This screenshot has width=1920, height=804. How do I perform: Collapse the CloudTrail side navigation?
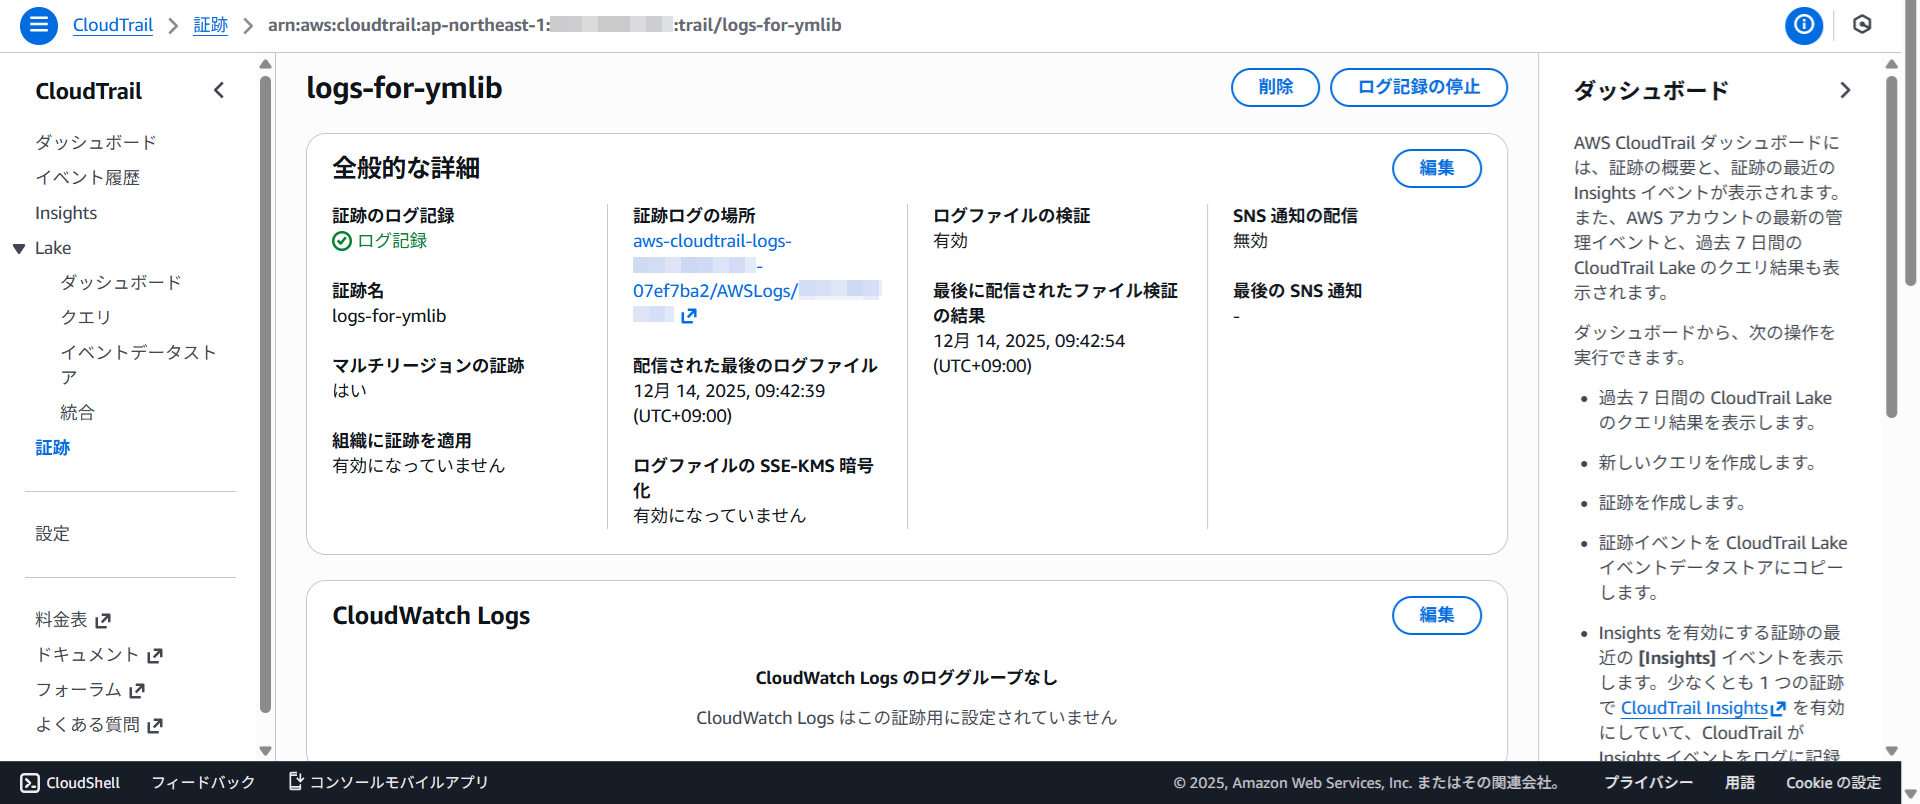[x=219, y=91]
